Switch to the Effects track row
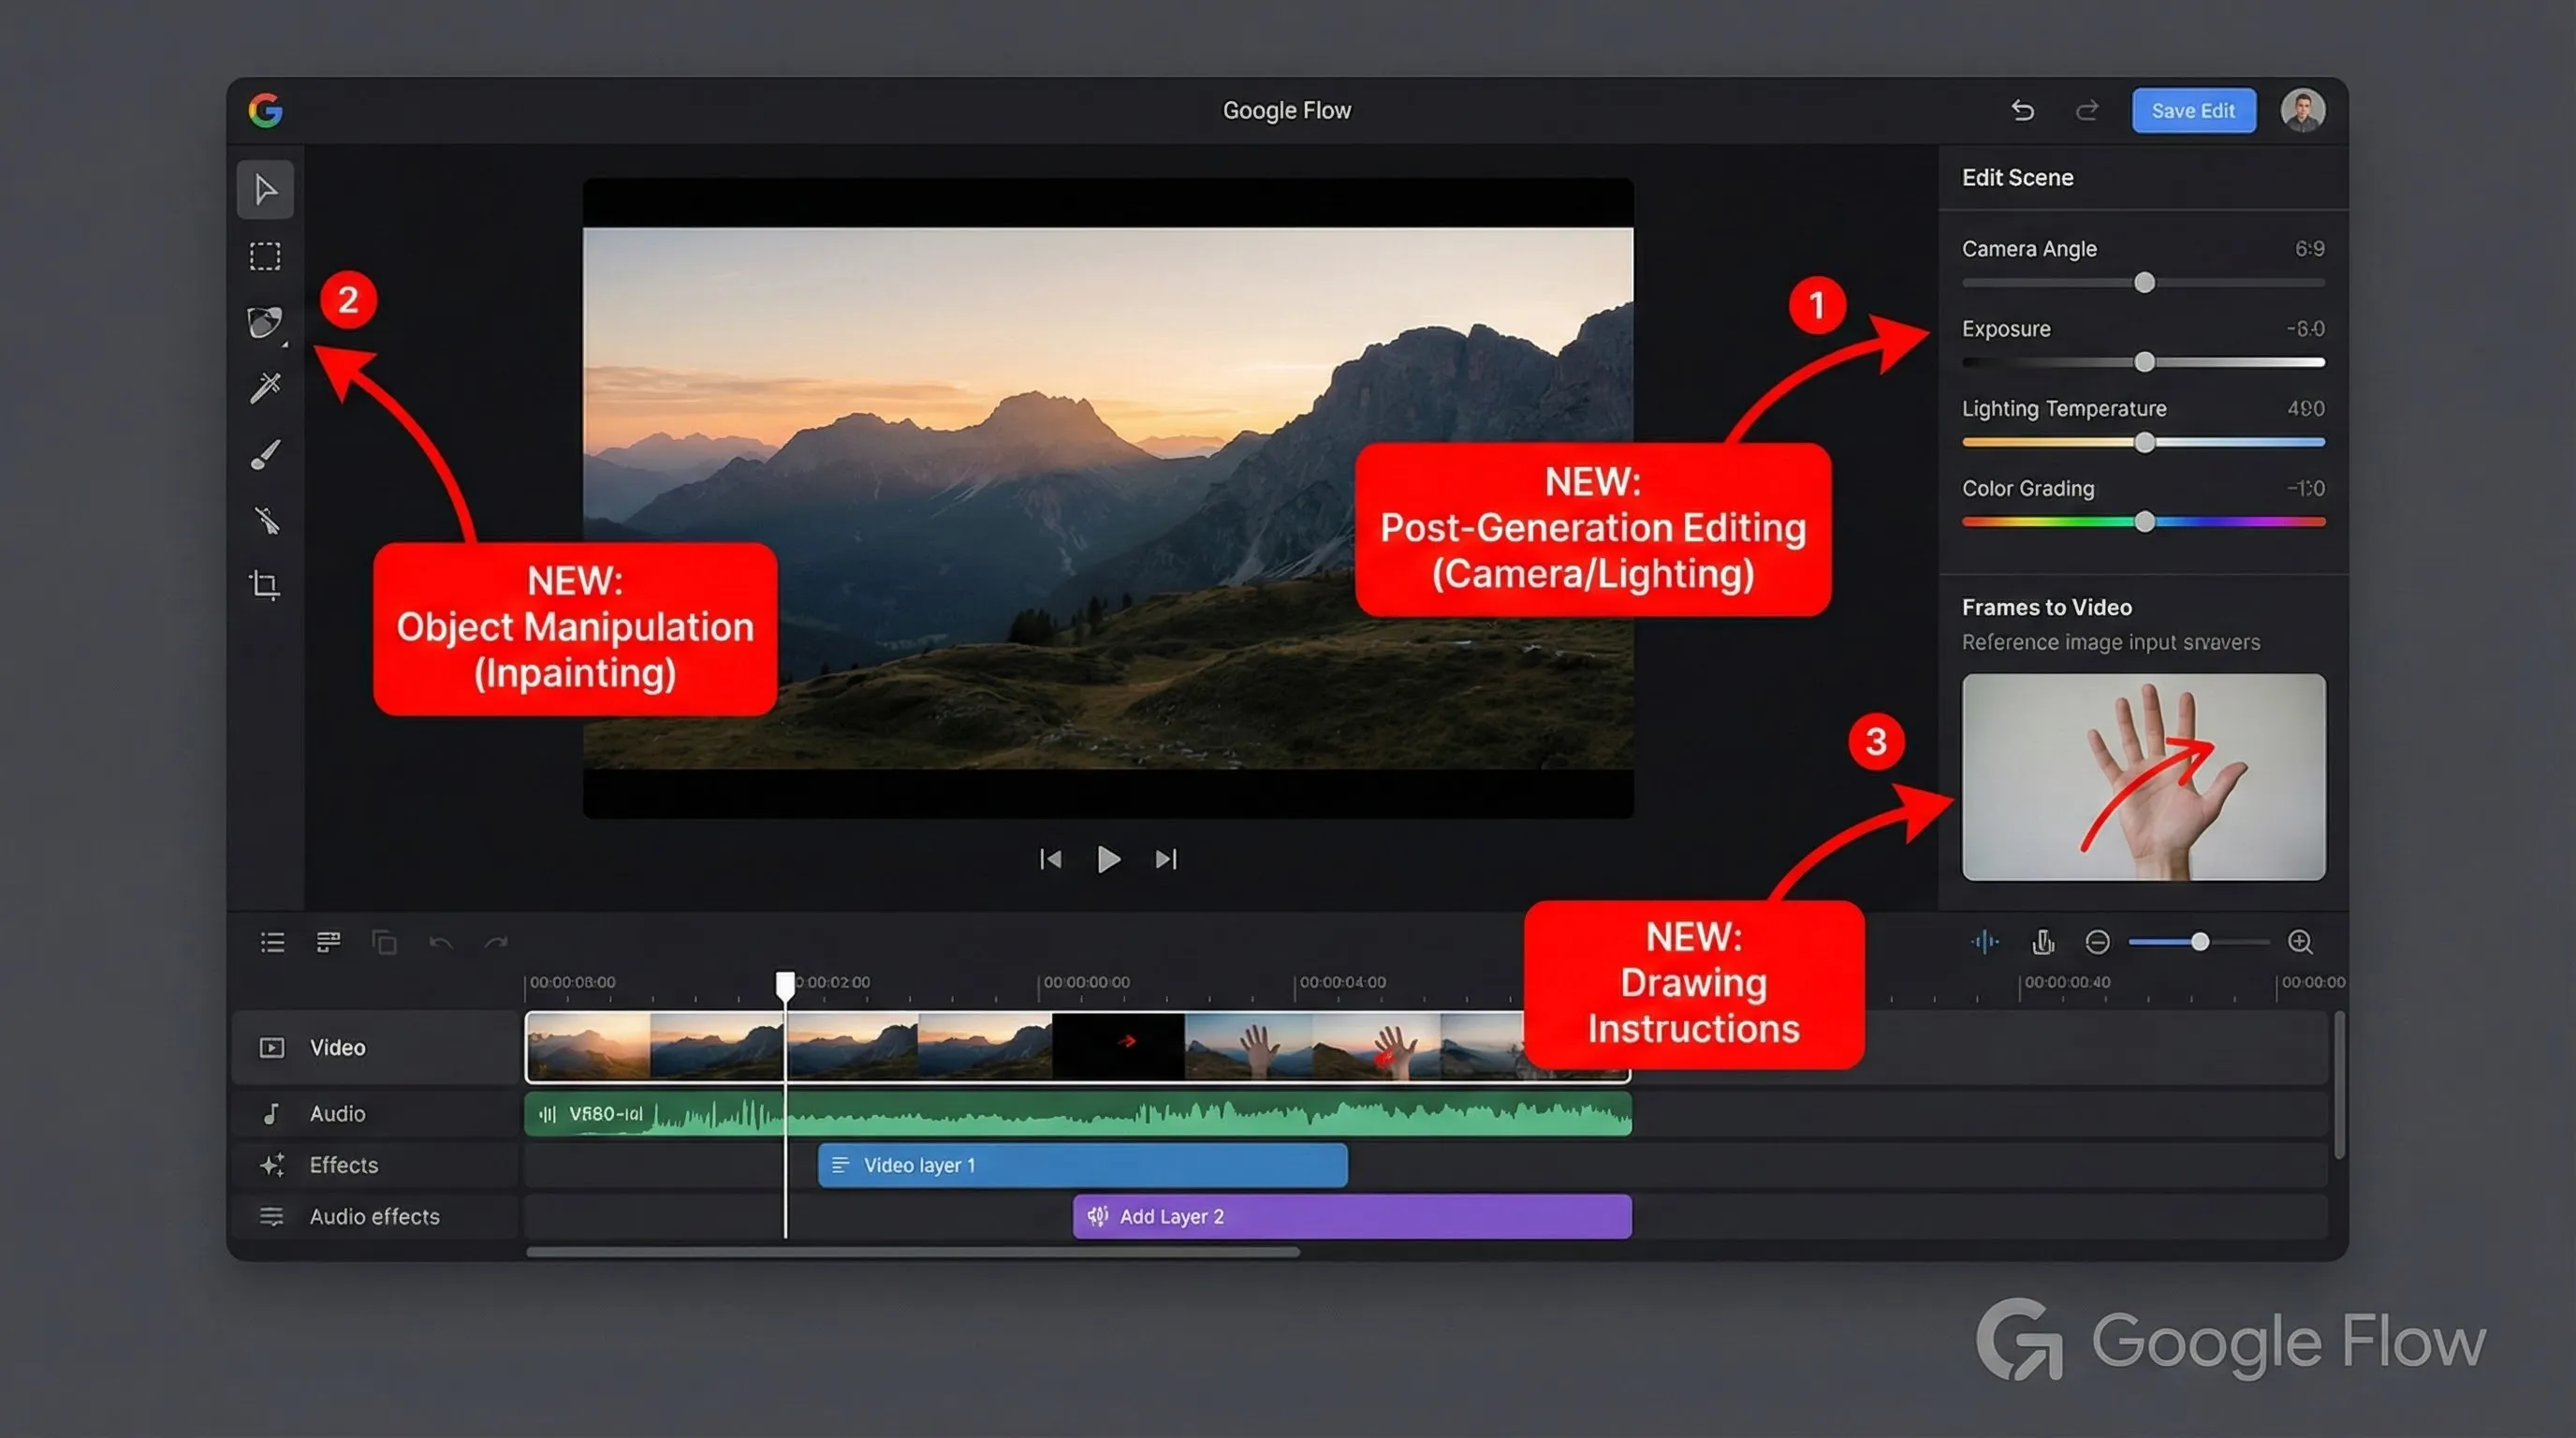Screen dimensions: 2576x1438 pyautogui.click(x=342, y=1165)
